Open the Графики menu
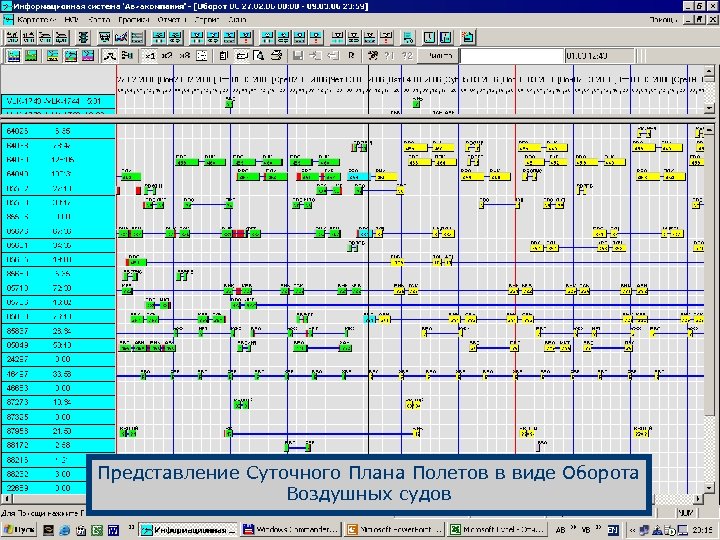720x540 pixels. pyautogui.click(x=134, y=19)
